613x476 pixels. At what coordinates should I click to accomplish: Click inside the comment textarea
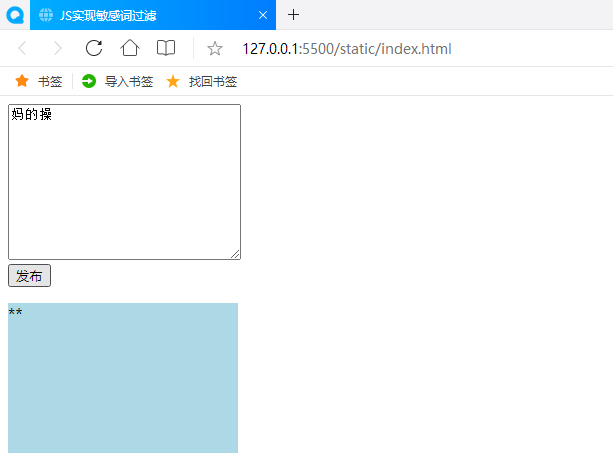point(124,182)
